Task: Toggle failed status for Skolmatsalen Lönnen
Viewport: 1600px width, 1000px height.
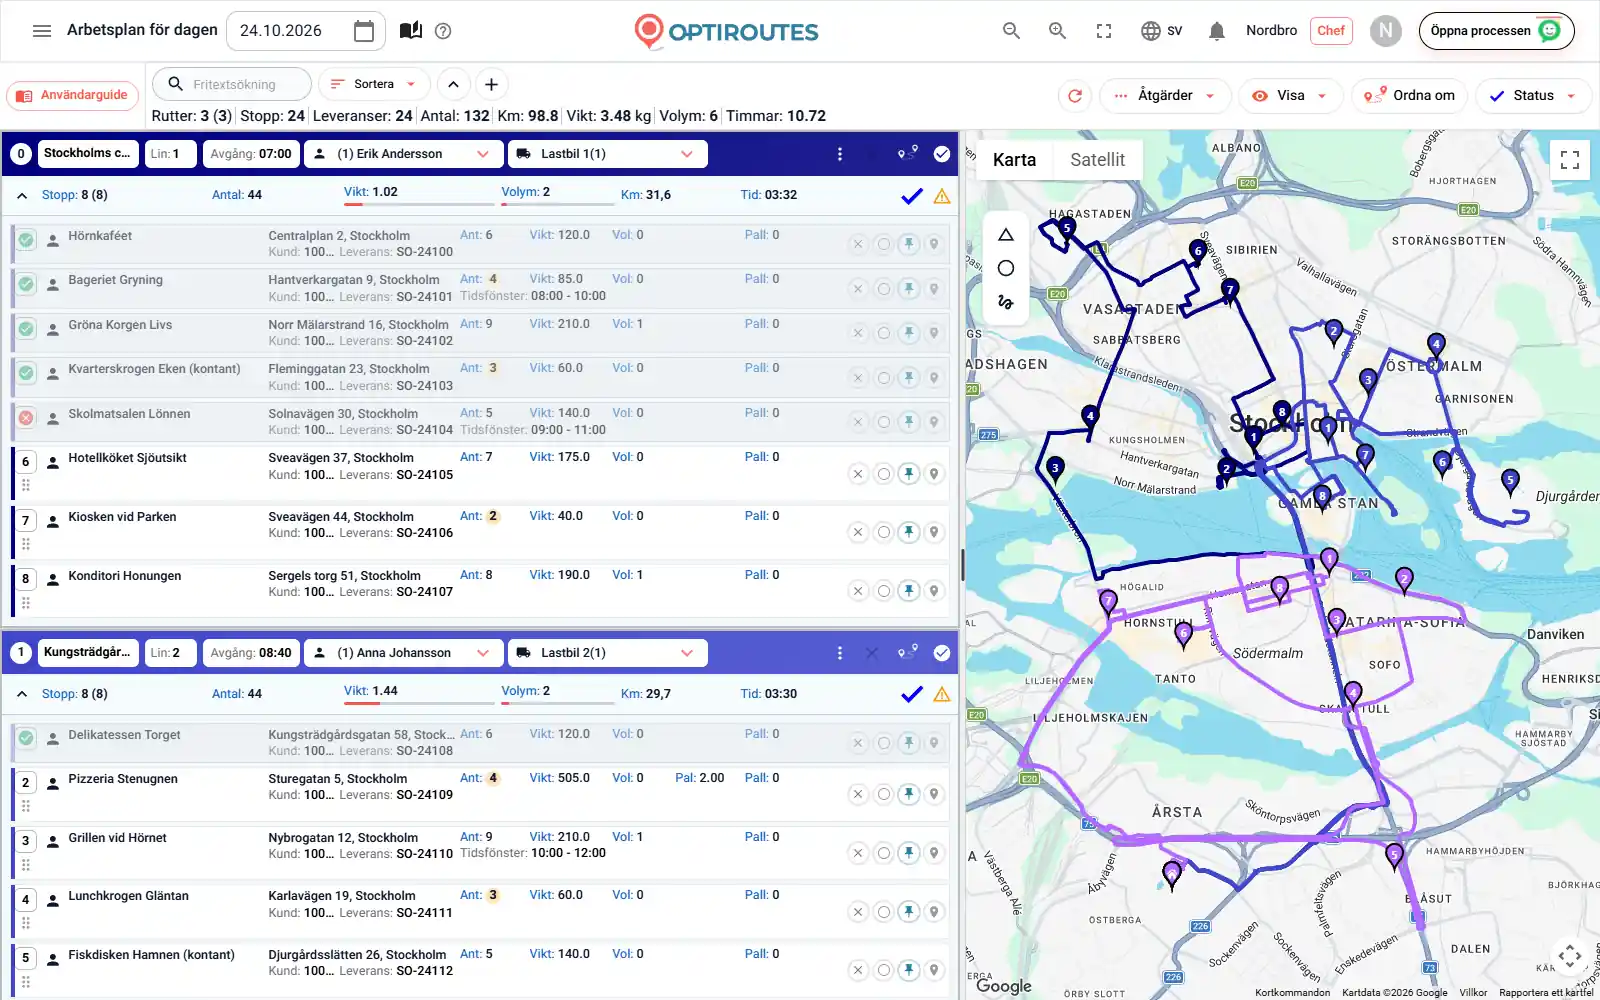Action: (x=26, y=418)
